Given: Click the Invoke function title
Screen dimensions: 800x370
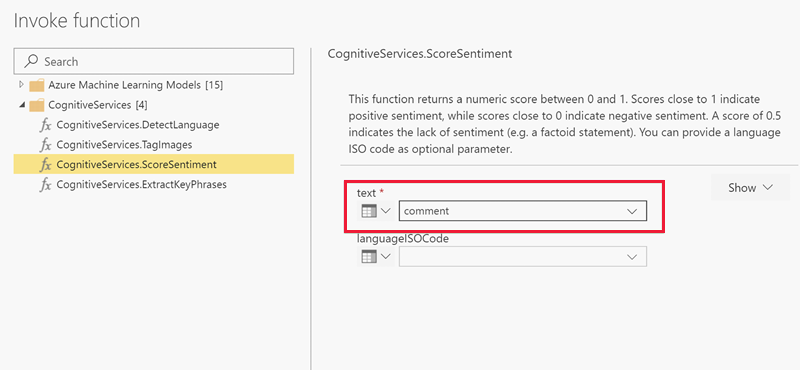Looking at the screenshot, I should (77, 21).
